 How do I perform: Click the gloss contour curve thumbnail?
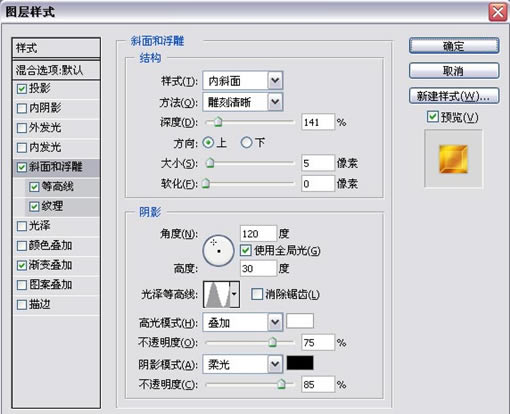coord(217,294)
